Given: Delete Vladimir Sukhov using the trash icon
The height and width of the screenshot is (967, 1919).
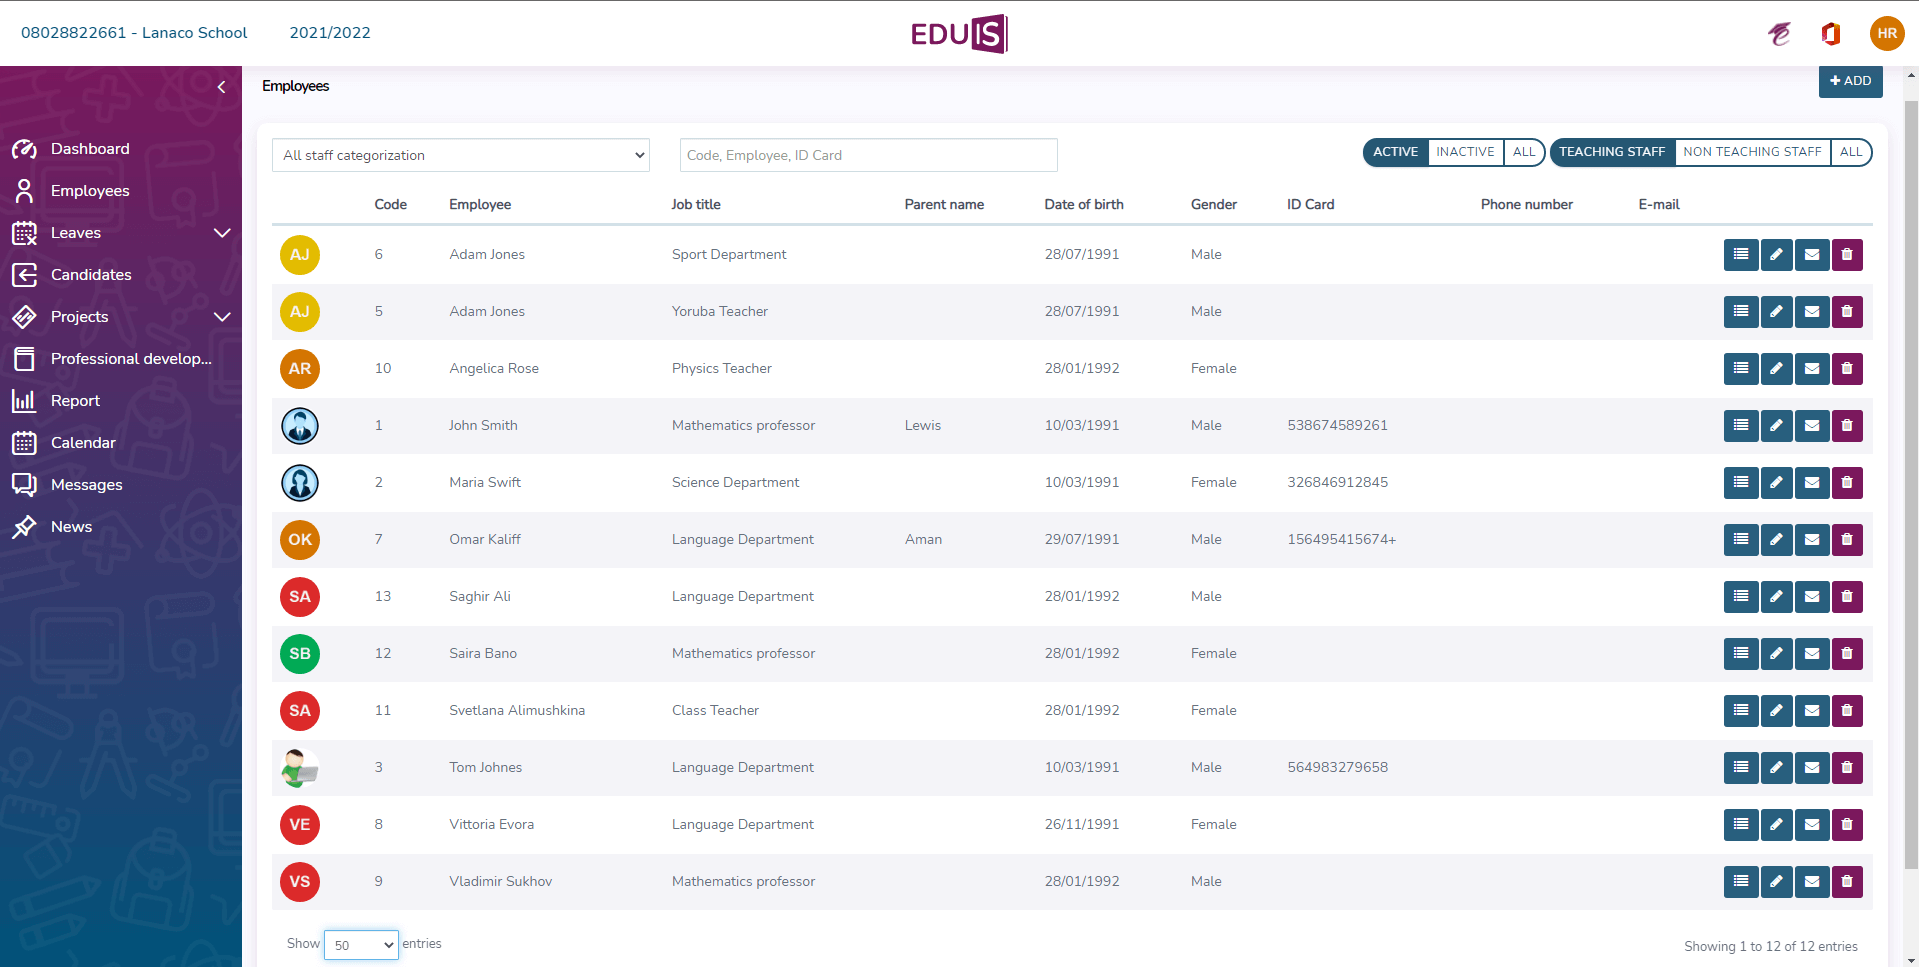Looking at the screenshot, I should point(1847,882).
